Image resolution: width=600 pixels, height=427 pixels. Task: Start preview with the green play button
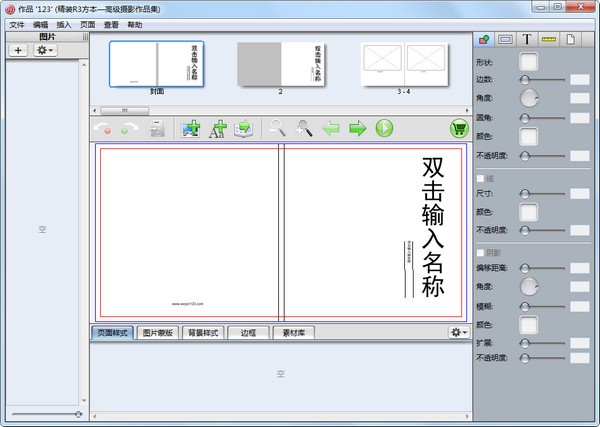tap(384, 128)
